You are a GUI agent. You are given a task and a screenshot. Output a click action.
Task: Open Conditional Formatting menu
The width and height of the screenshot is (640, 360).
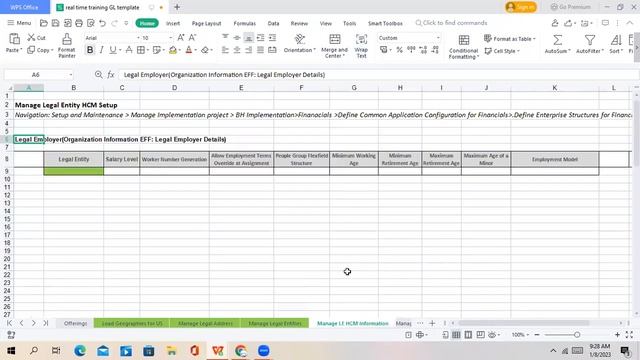(463, 46)
